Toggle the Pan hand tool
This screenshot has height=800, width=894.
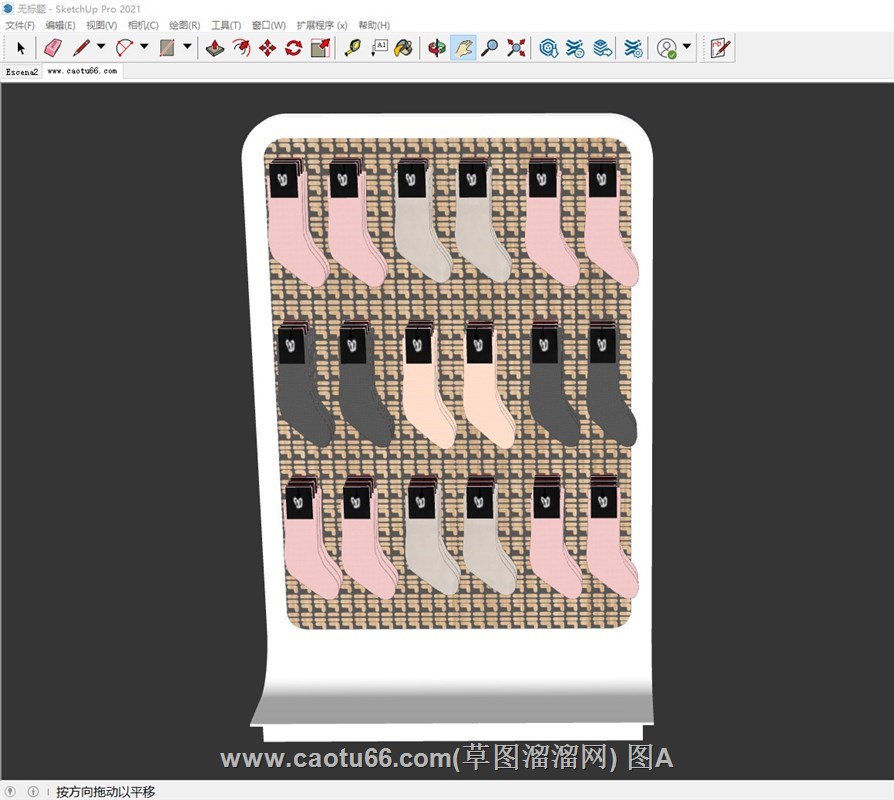point(463,47)
